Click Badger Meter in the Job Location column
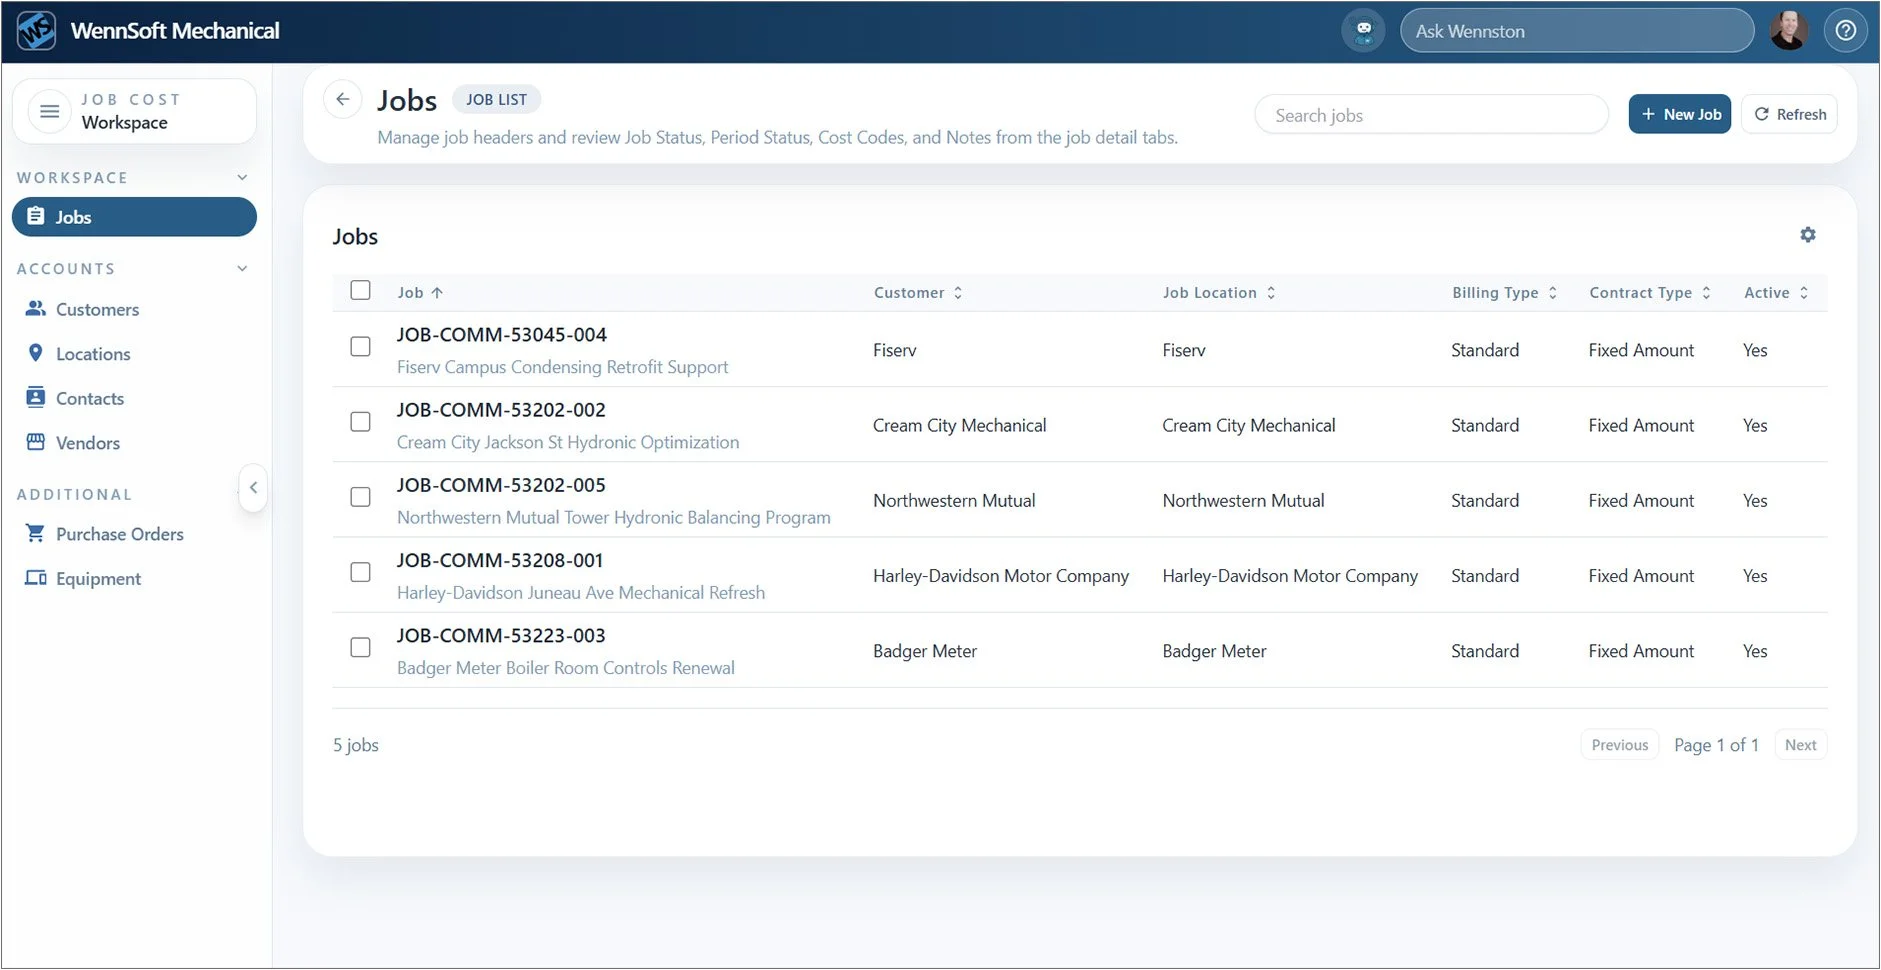The image size is (1881, 970). (x=1214, y=651)
